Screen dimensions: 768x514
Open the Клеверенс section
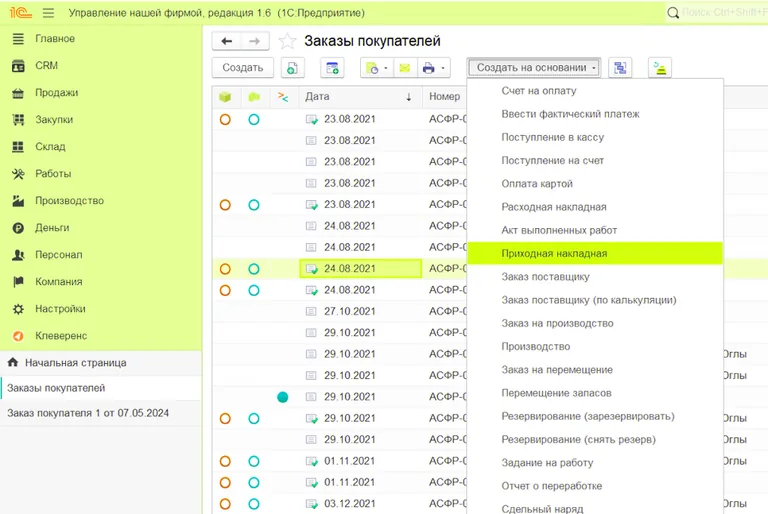(60, 336)
